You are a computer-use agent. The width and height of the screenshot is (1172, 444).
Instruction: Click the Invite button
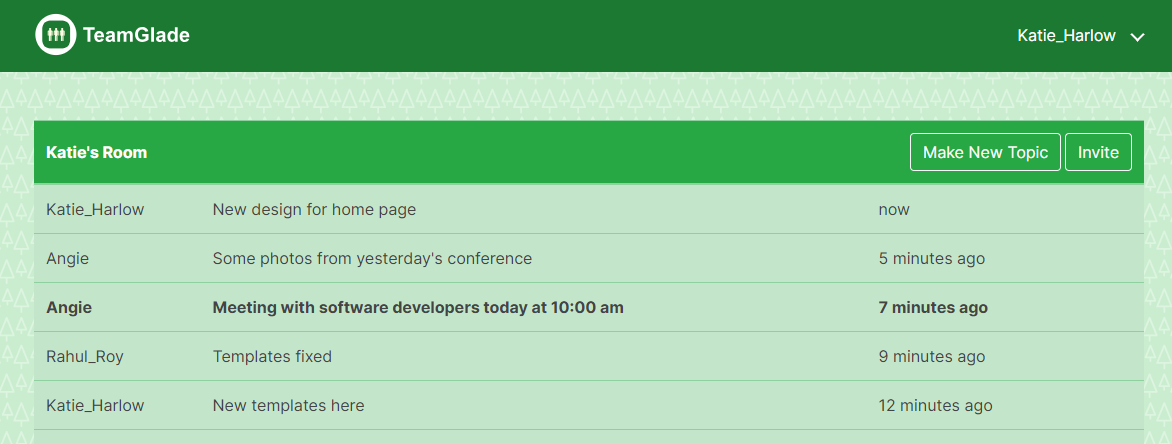point(1098,152)
